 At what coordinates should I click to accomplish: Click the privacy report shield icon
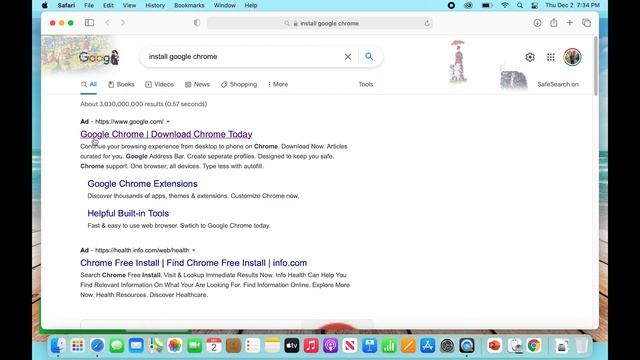[x=197, y=23]
